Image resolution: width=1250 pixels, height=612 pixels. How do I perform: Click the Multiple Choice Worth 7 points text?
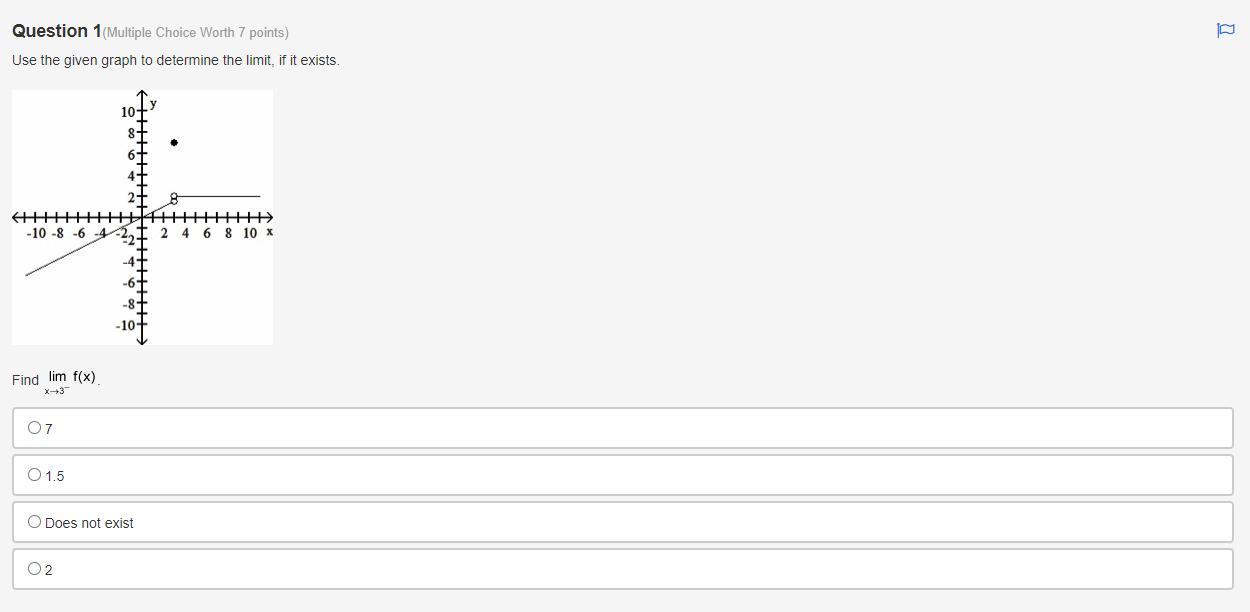coord(196,32)
